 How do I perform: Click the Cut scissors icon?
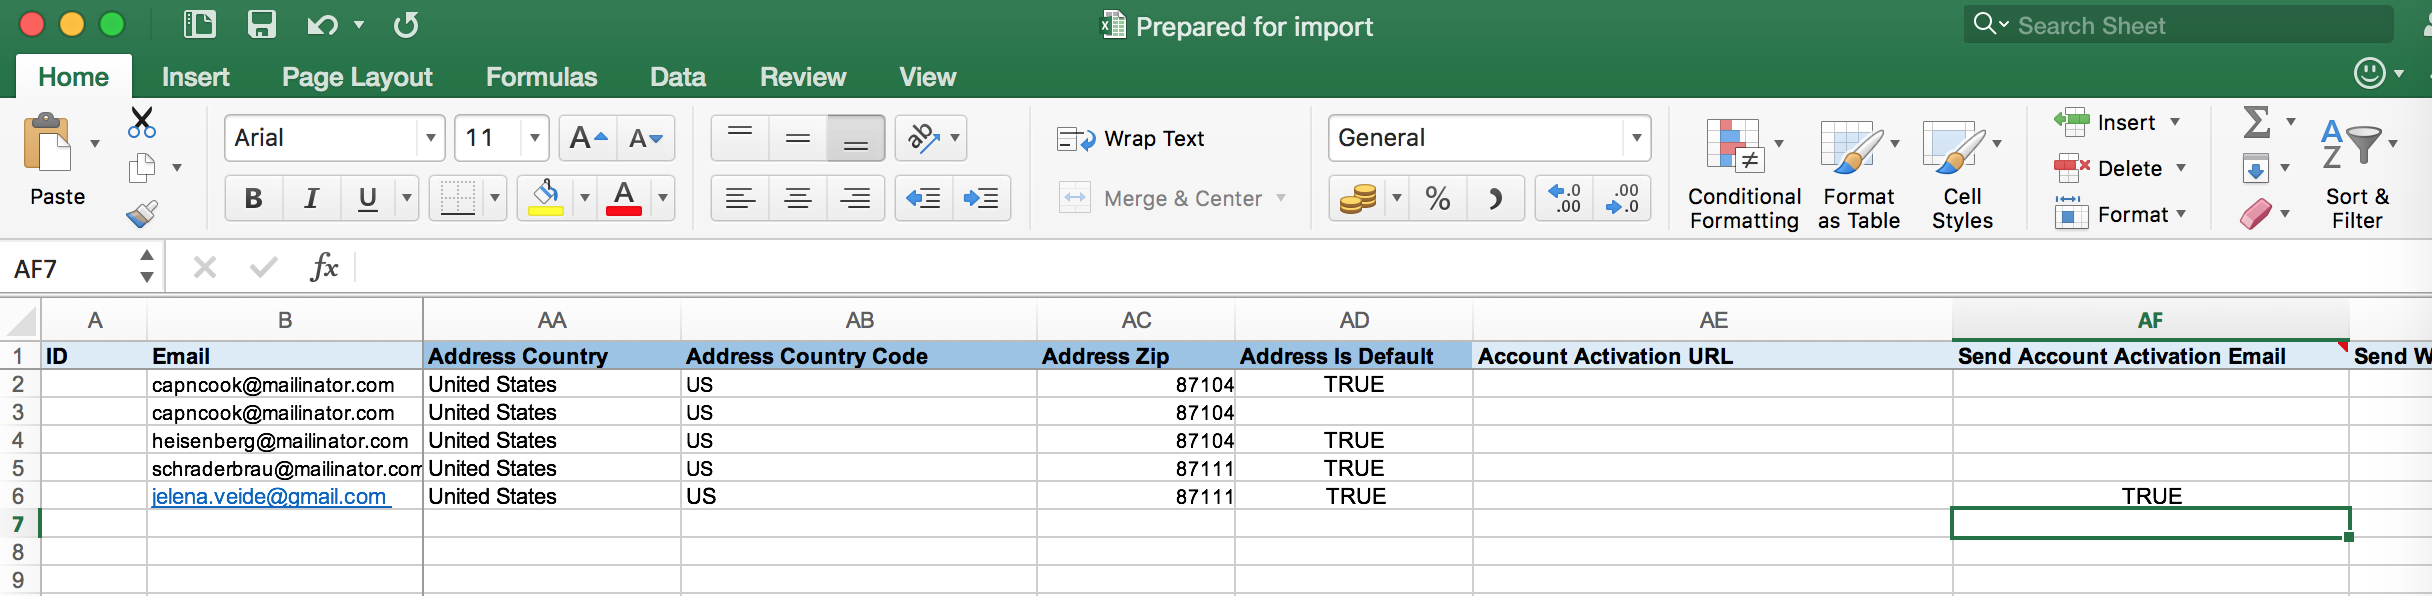[x=142, y=123]
